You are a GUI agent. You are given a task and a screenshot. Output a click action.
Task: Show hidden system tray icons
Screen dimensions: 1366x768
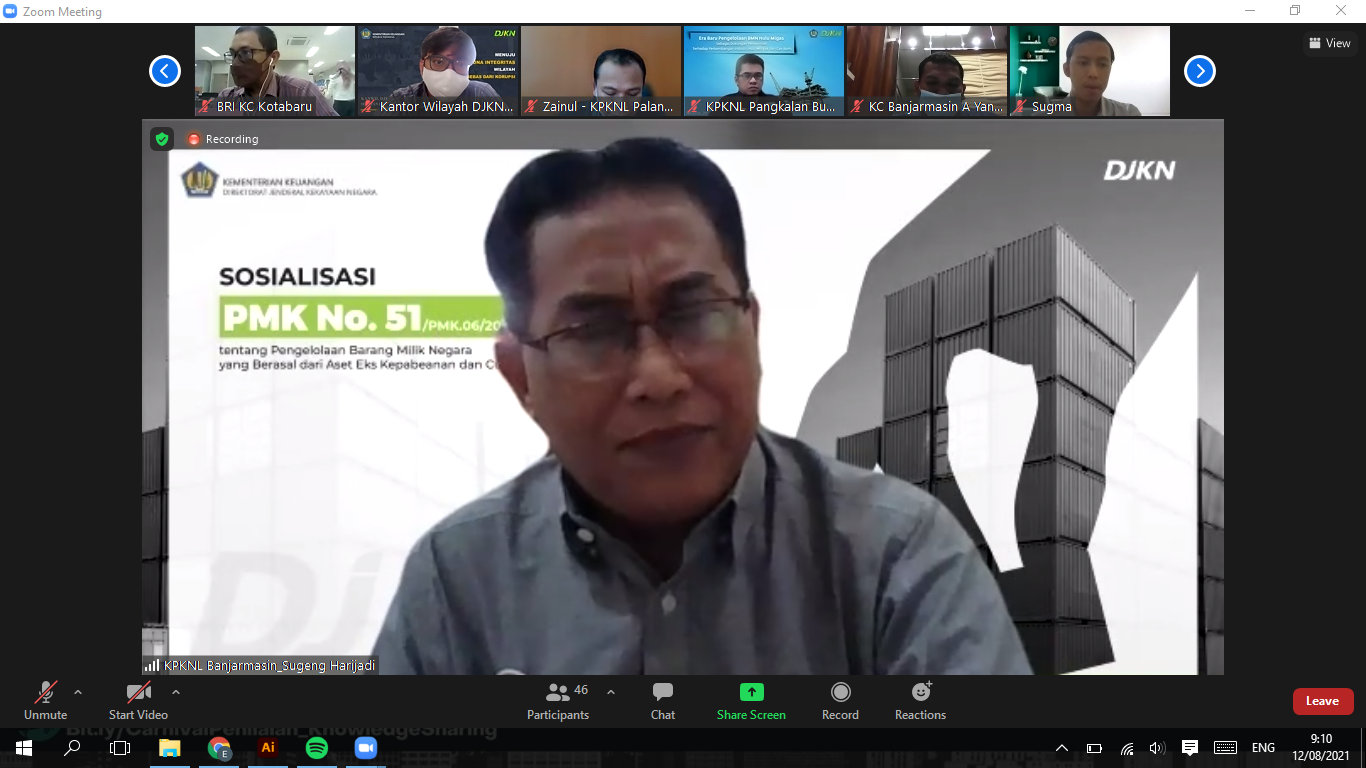[x=1062, y=748]
